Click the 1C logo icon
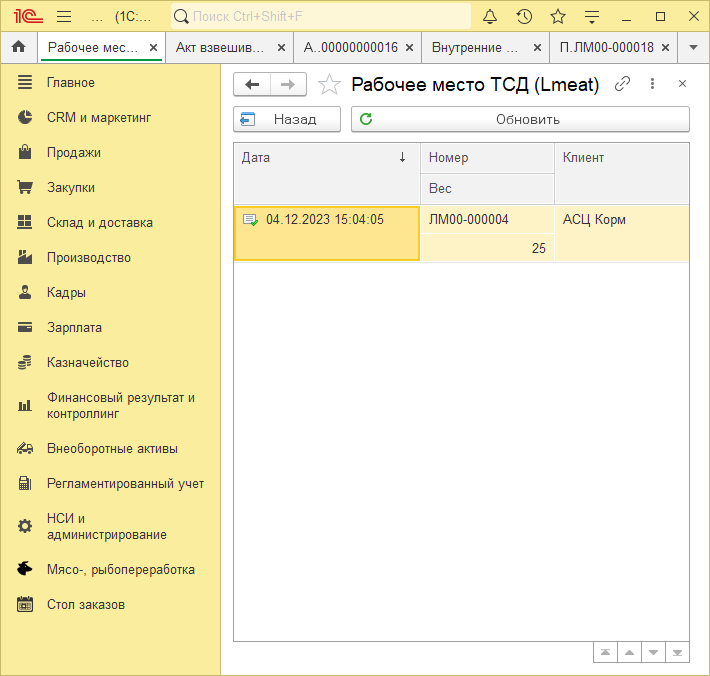 tap(28, 16)
